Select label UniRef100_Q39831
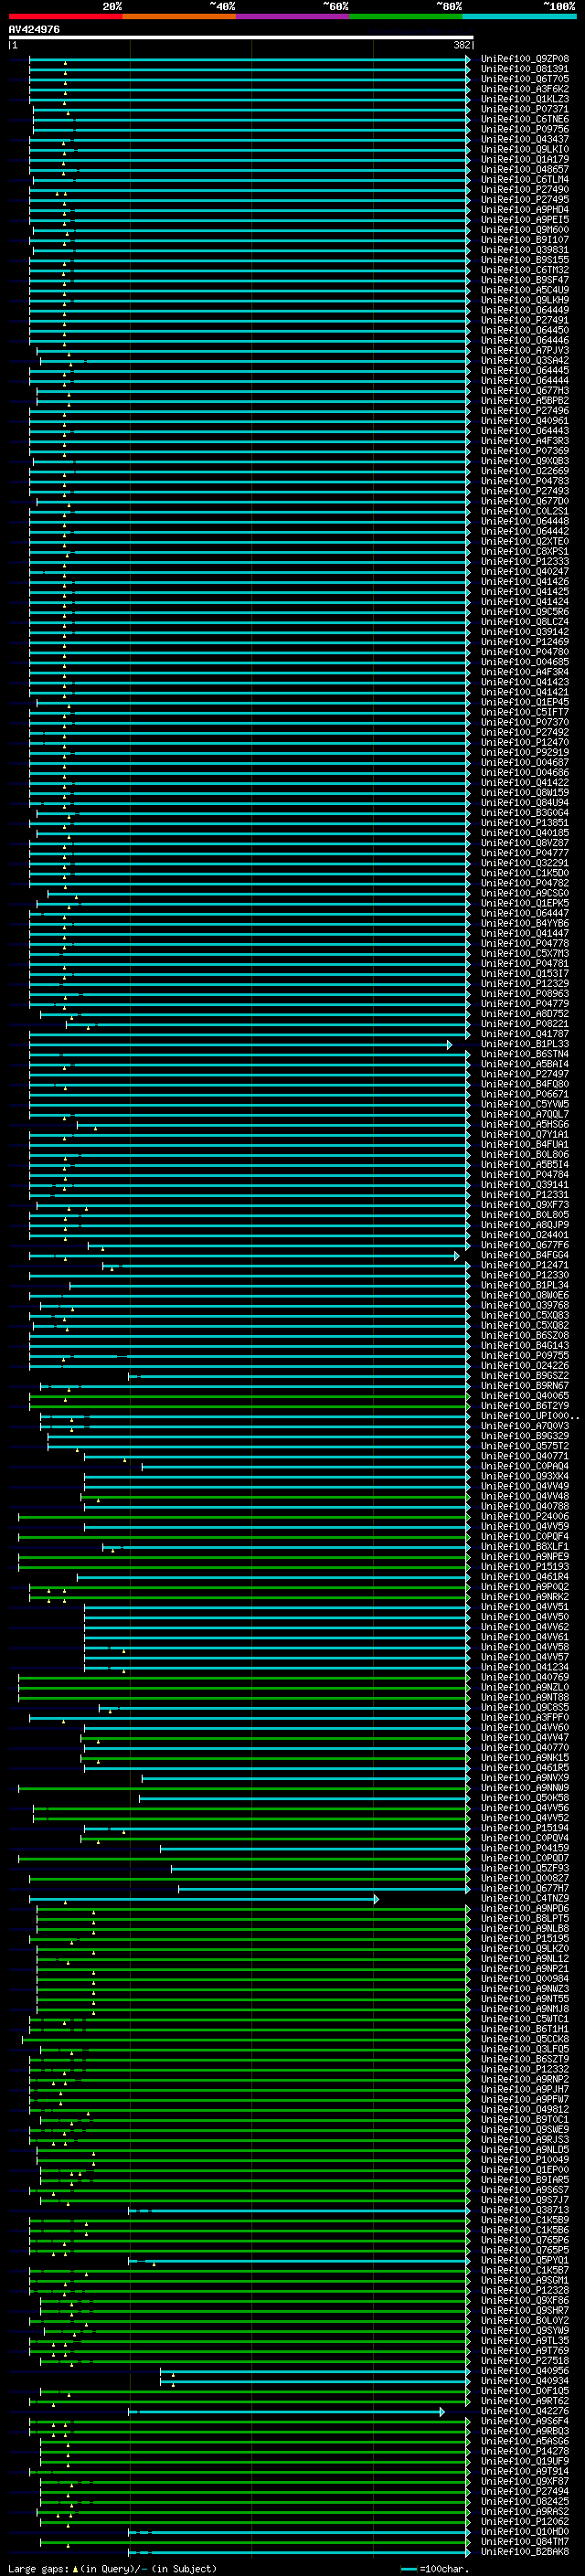585x2576 pixels. (525, 250)
